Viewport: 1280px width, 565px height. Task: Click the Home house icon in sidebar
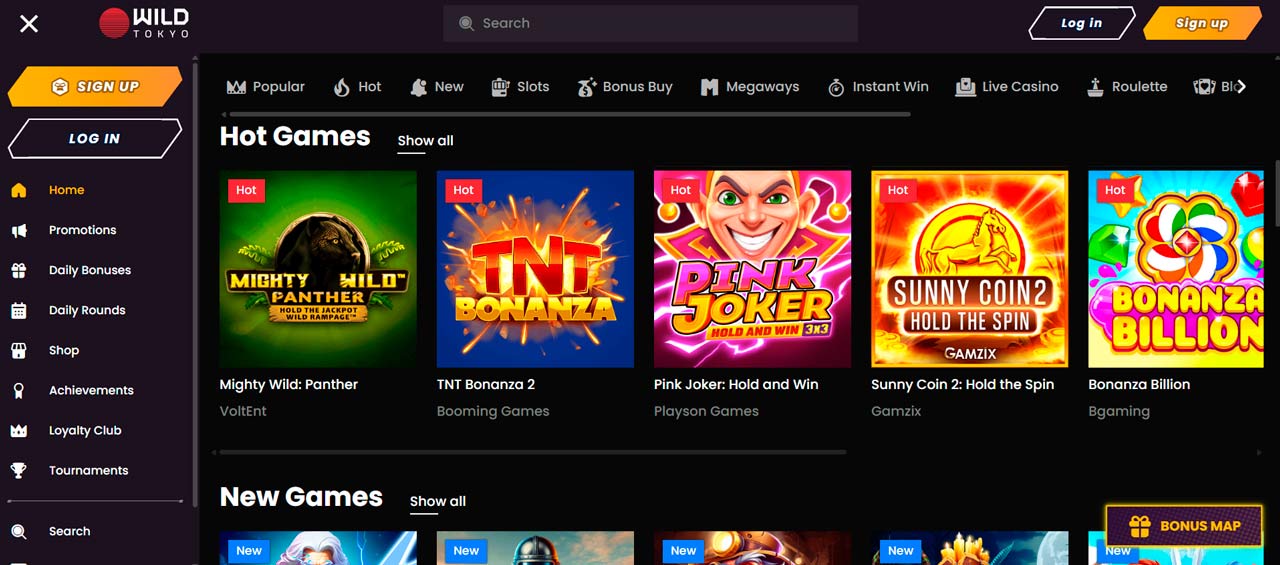point(18,190)
